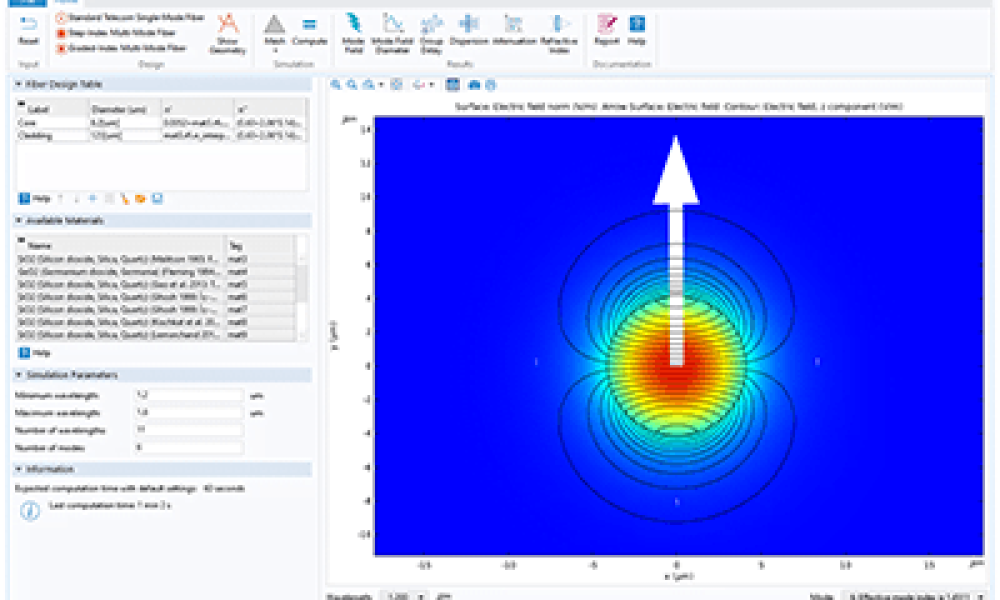Show the Mode Field plot
1000x600 pixels.
[353, 33]
